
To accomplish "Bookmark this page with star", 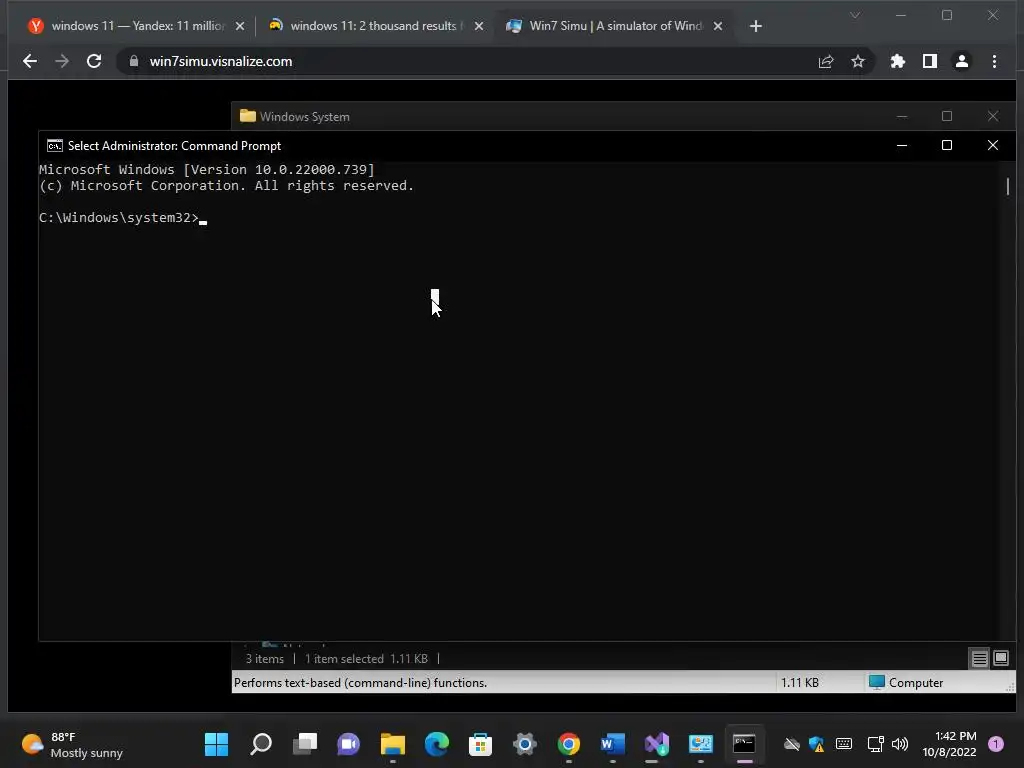I will coord(858,61).
